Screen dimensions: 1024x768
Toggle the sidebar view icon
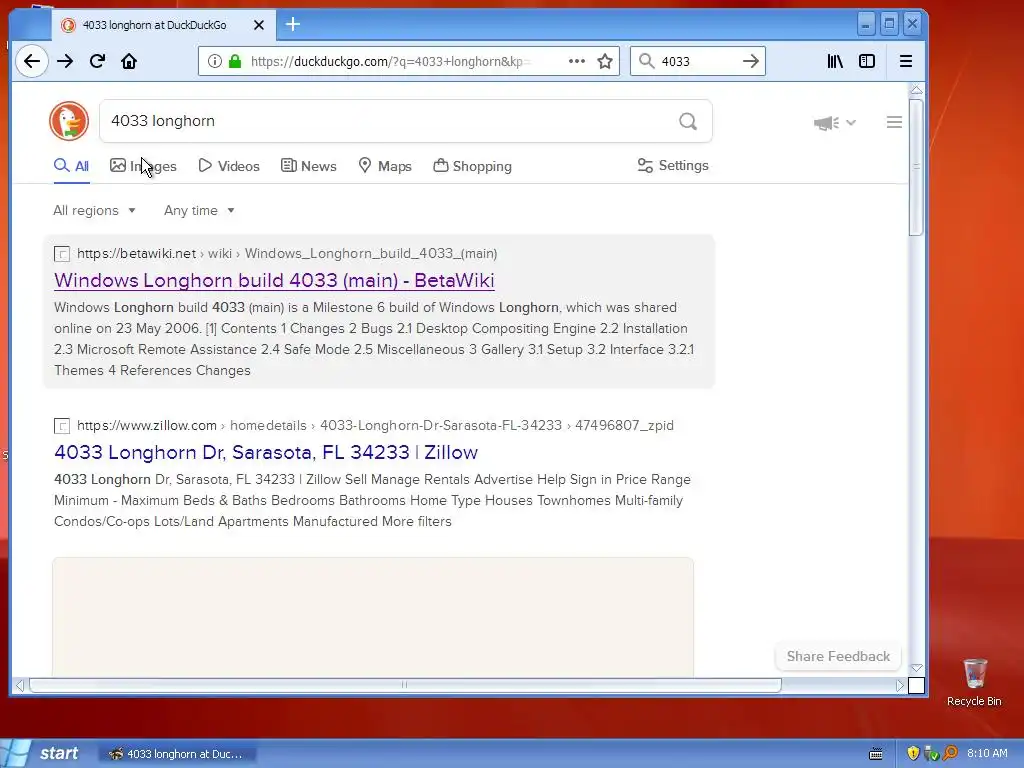[x=867, y=61]
